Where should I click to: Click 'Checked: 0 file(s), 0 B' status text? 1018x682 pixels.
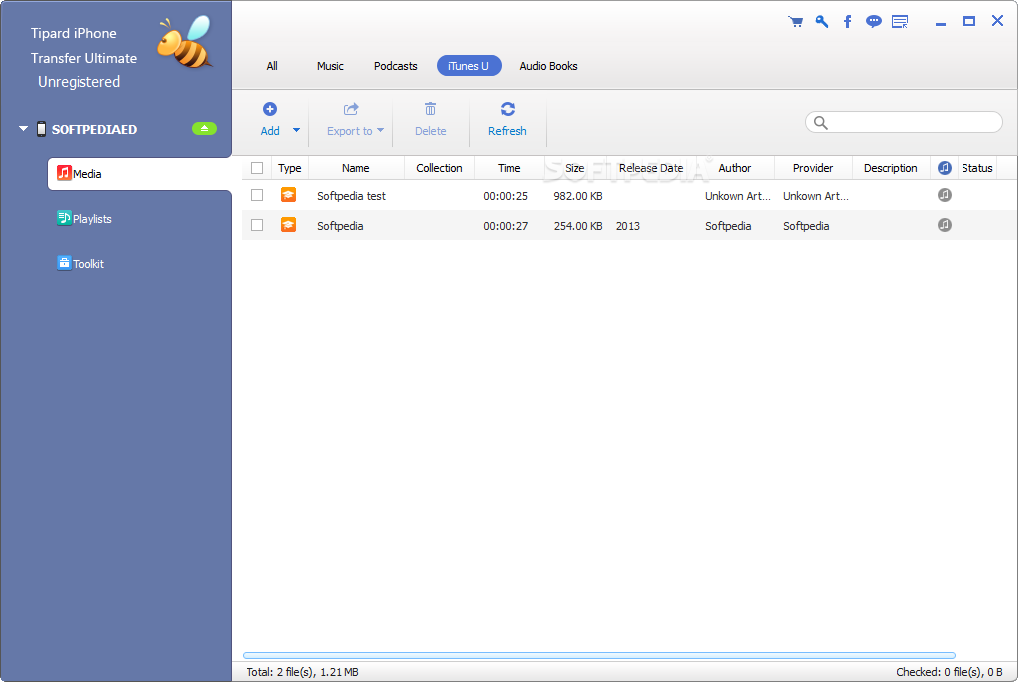pyautogui.click(x=949, y=672)
